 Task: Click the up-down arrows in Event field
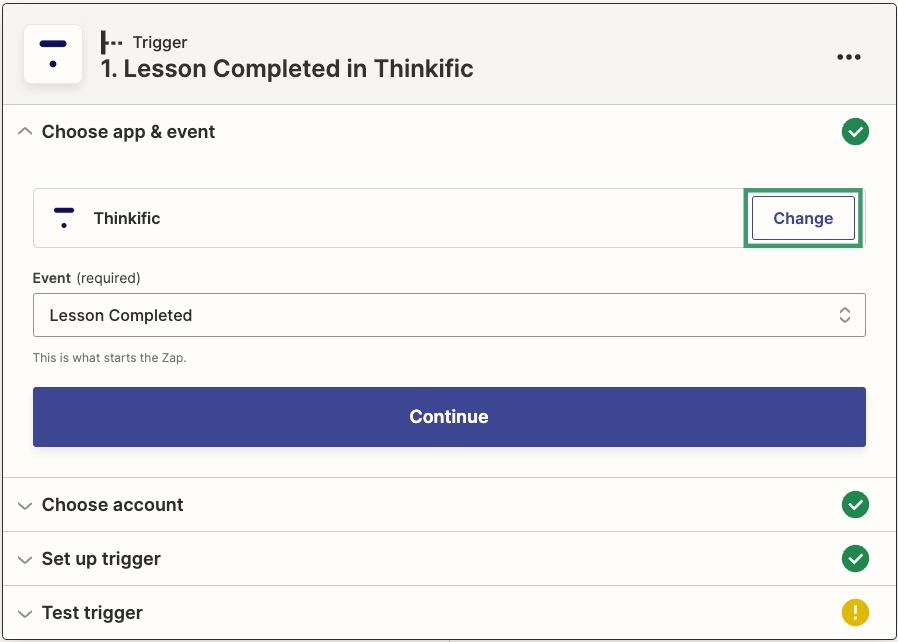point(844,315)
